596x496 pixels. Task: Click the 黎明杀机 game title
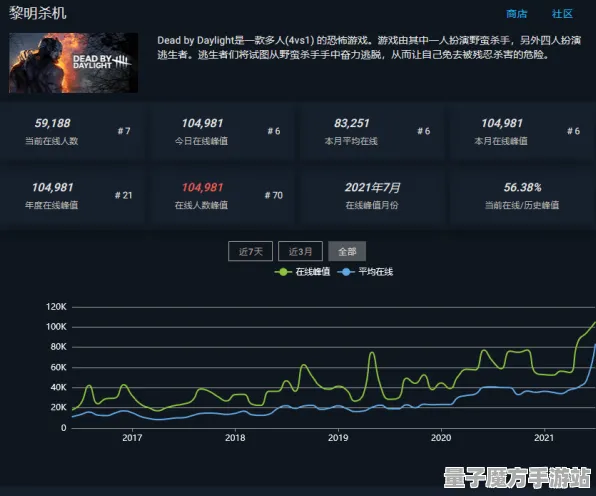[x=38, y=13]
